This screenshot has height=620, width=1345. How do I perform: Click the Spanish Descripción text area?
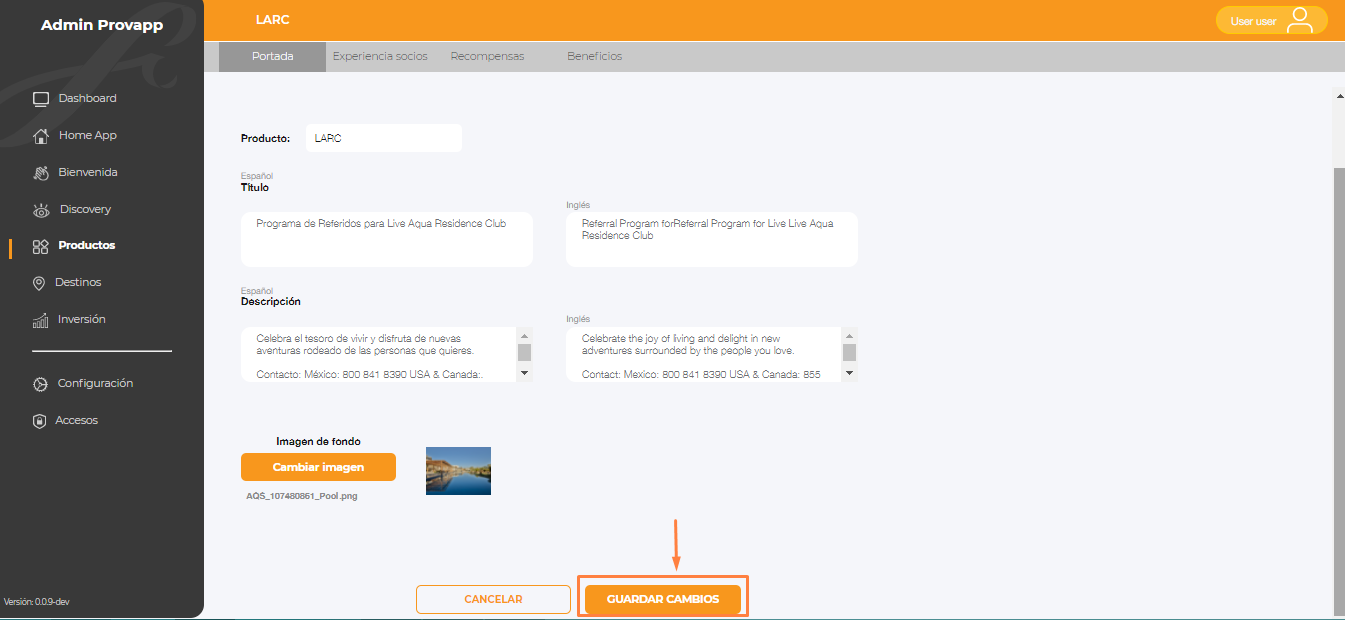[x=378, y=354]
